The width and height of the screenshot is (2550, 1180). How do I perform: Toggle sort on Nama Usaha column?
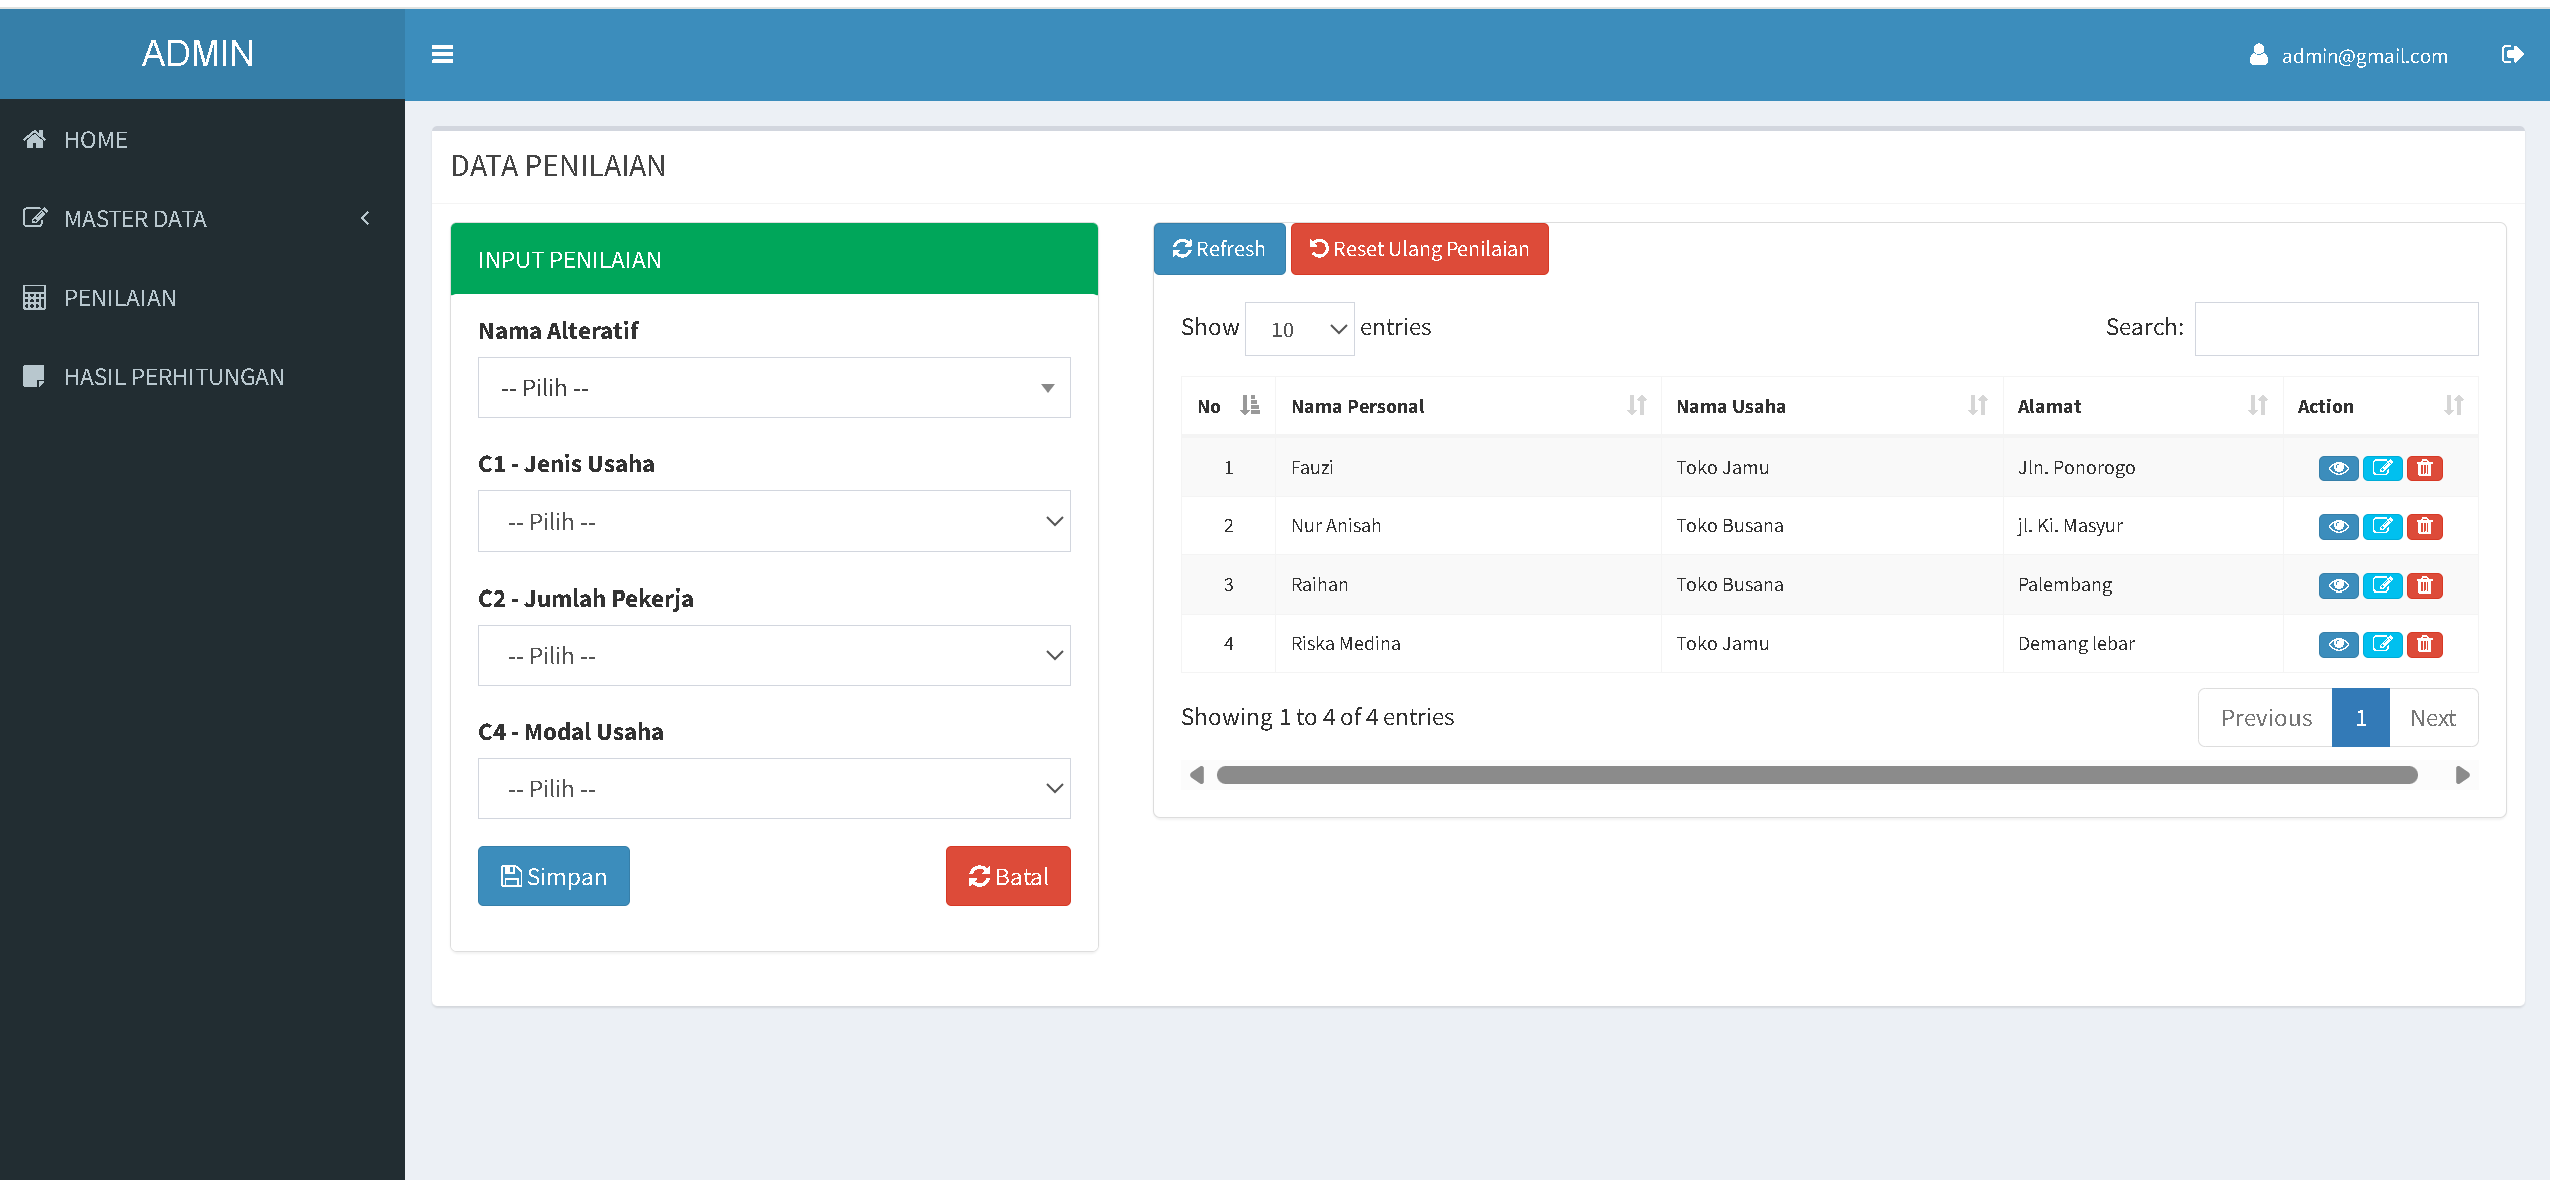(x=1977, y=405)
